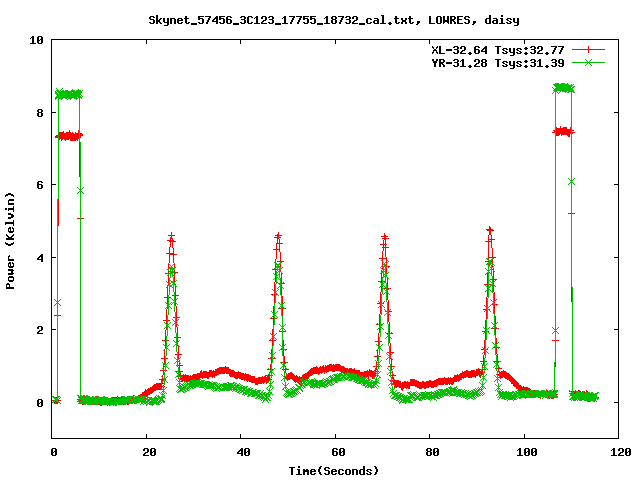Click the Power (Kelvin) y-axis label
The width and height of the screenshot is (640, 480).
(10, 241)
